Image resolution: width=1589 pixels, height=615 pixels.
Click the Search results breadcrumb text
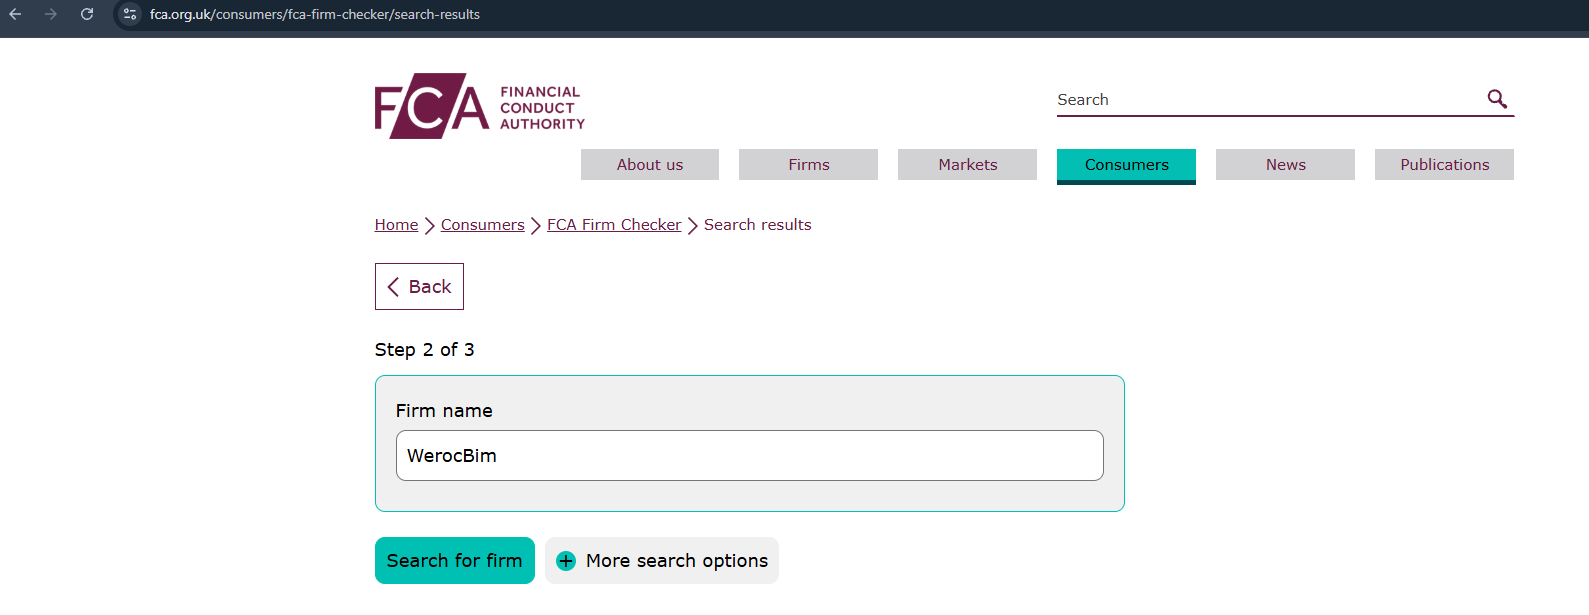click(x=757, y=225)
